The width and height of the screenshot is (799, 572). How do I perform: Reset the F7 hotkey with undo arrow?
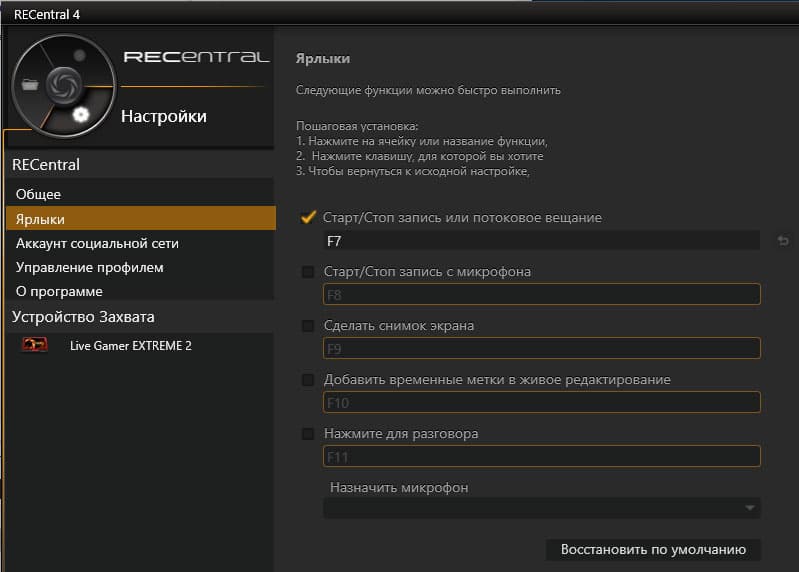point(783,241)
